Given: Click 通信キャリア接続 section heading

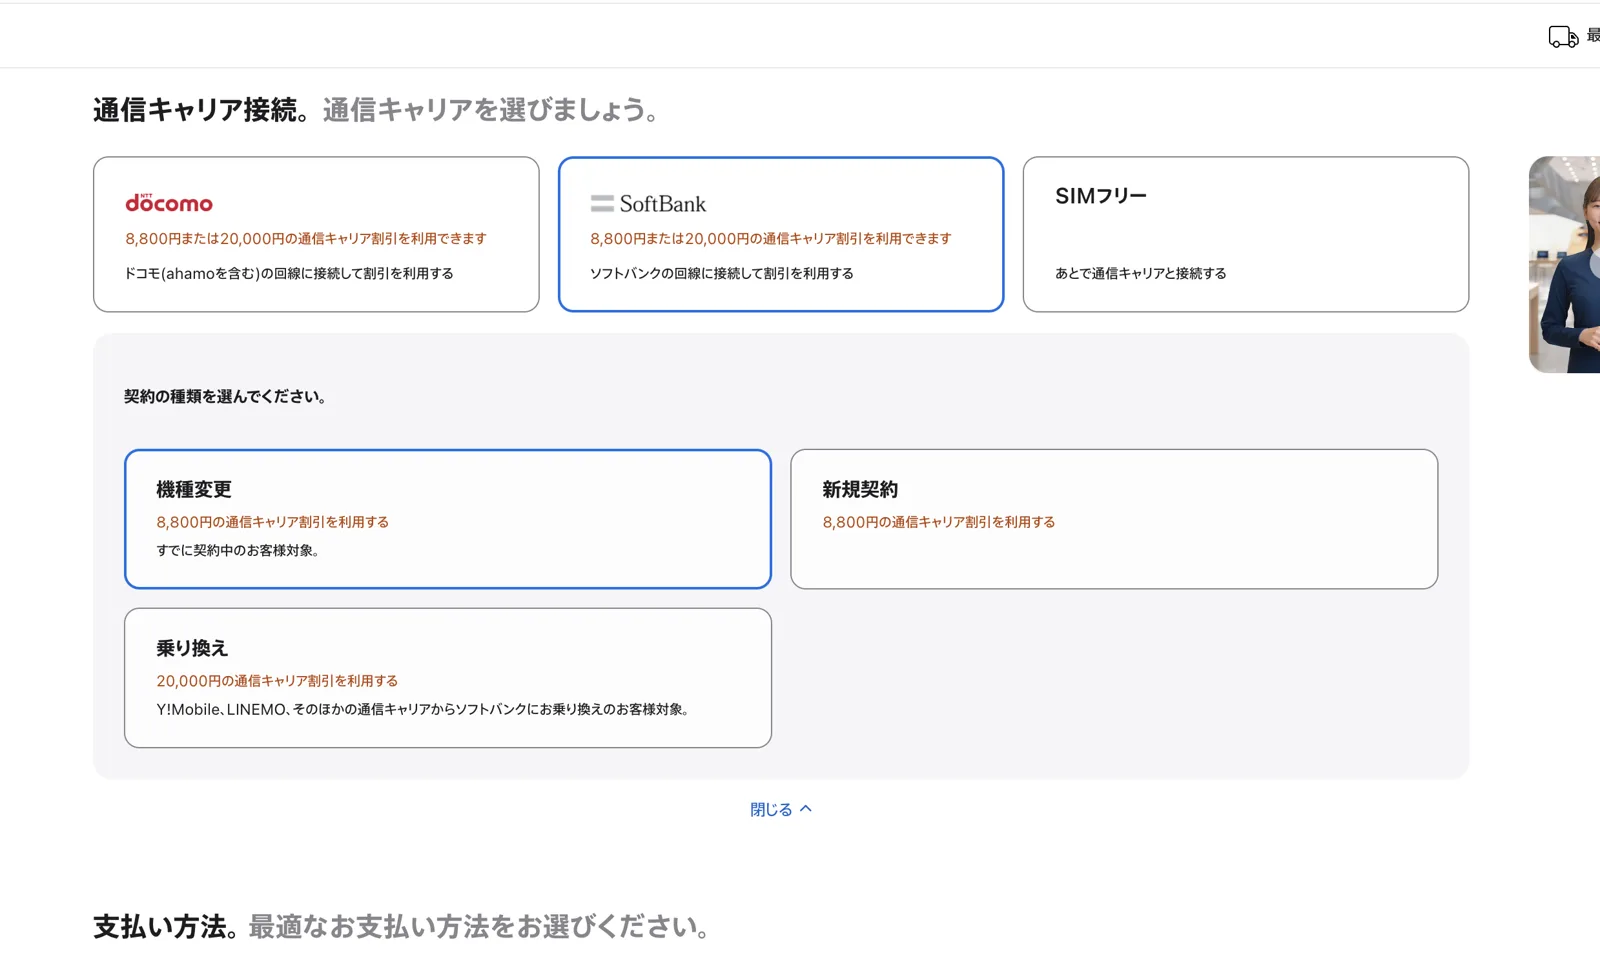Looking at the screenshot, I should point(376,109).
